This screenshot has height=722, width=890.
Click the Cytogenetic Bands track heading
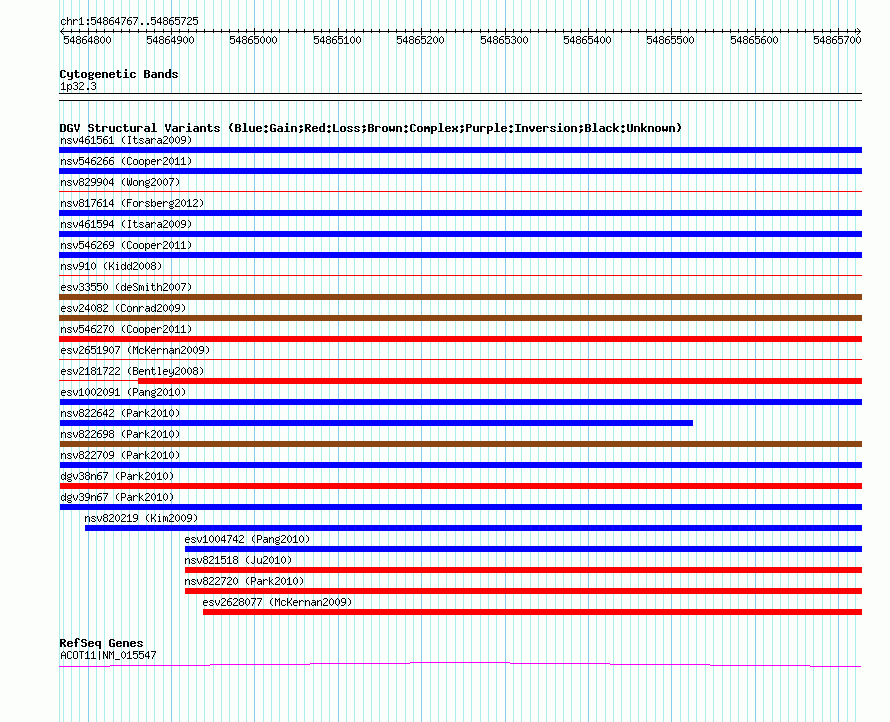coord(119,74)
